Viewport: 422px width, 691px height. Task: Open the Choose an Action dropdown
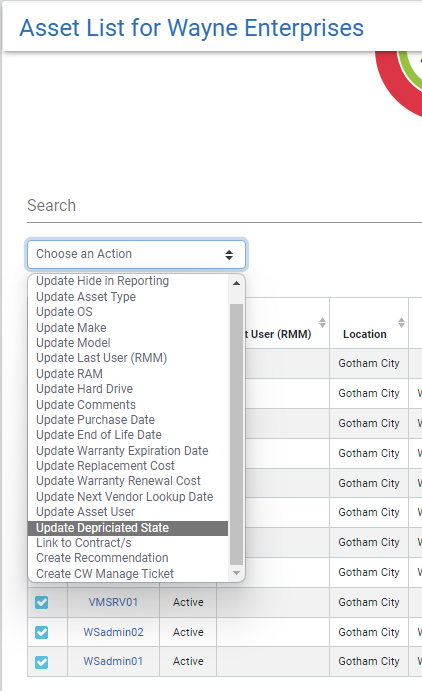coord(137,254)
